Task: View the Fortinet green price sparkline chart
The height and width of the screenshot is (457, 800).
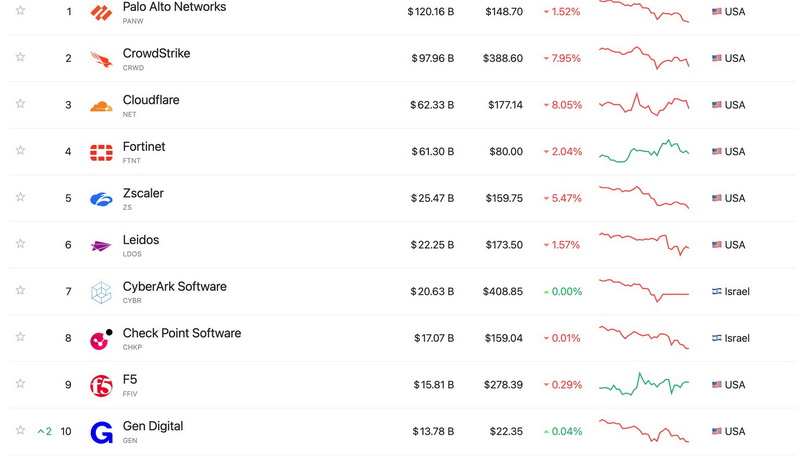Action: click(x=644, y=151)
